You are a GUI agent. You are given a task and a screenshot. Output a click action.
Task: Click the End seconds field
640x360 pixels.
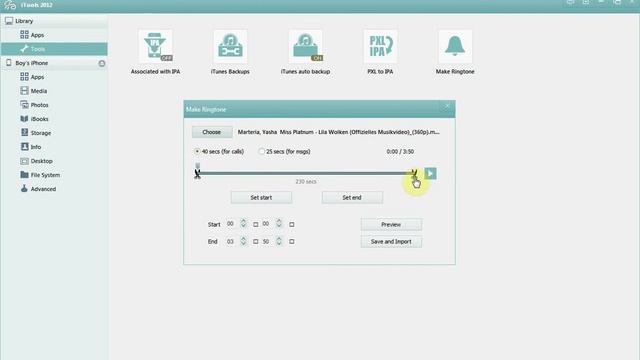pyautogui.click(x=266, y=241)
